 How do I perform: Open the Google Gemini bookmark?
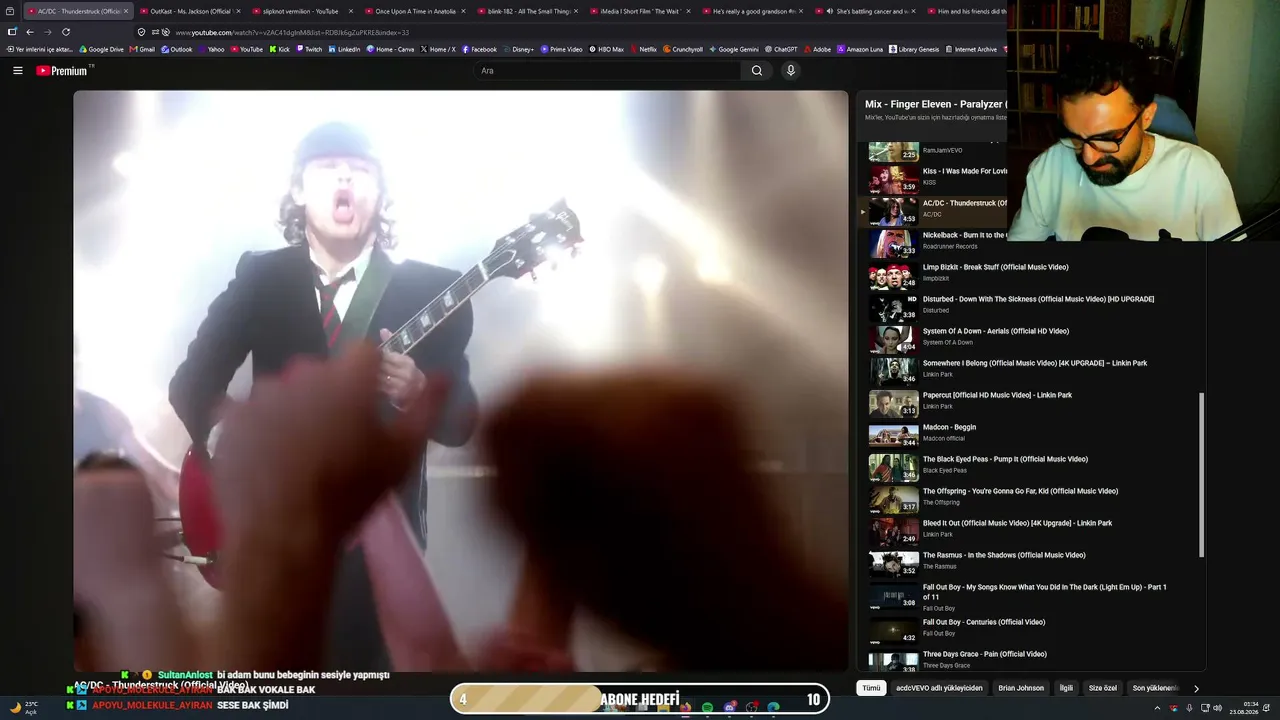click(734, 49)
